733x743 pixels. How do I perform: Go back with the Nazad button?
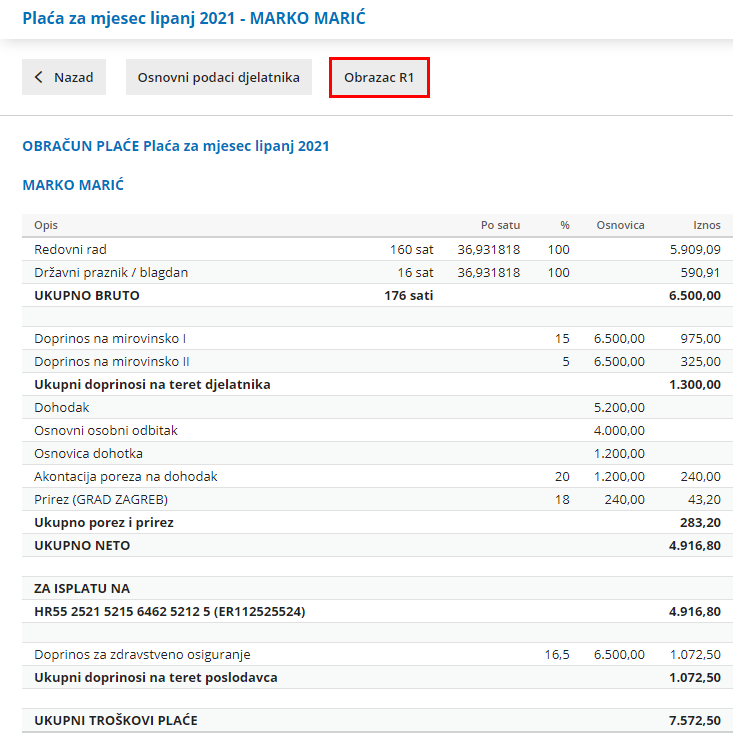[64, 77]
